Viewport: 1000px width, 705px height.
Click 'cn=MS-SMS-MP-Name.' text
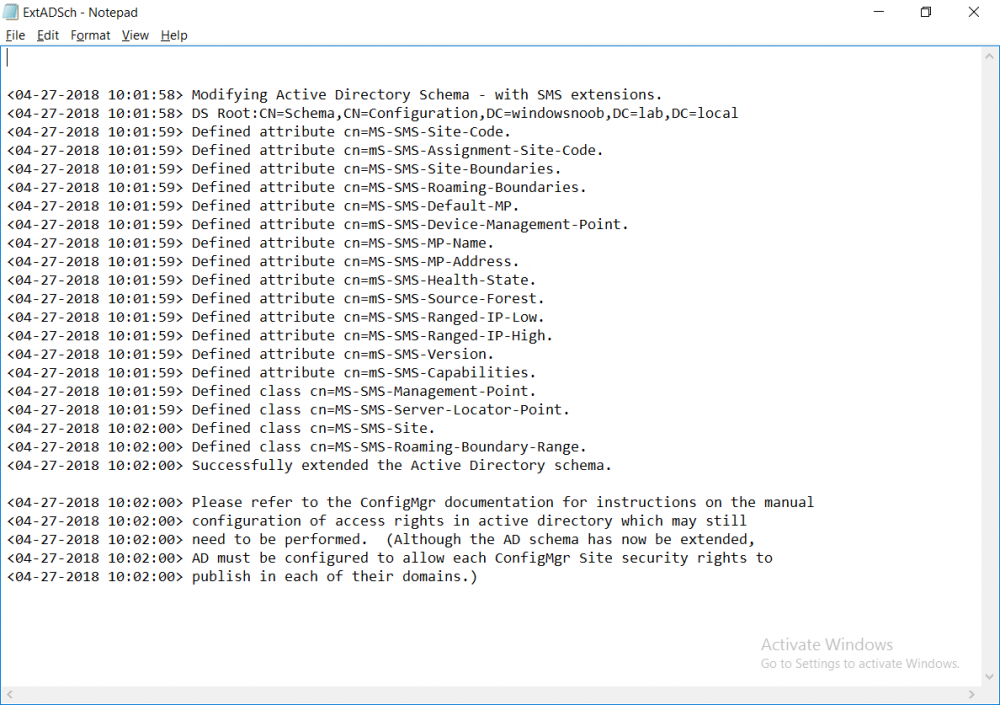[x=418, y=243]
